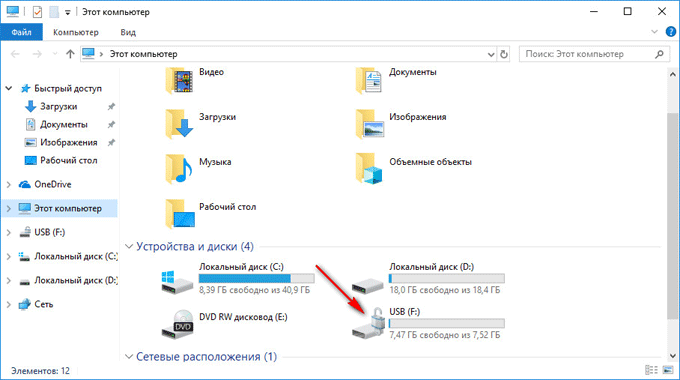Click the pin next to Документы in sidebar
Screen dimensions: 680x380
coord(111,125)
